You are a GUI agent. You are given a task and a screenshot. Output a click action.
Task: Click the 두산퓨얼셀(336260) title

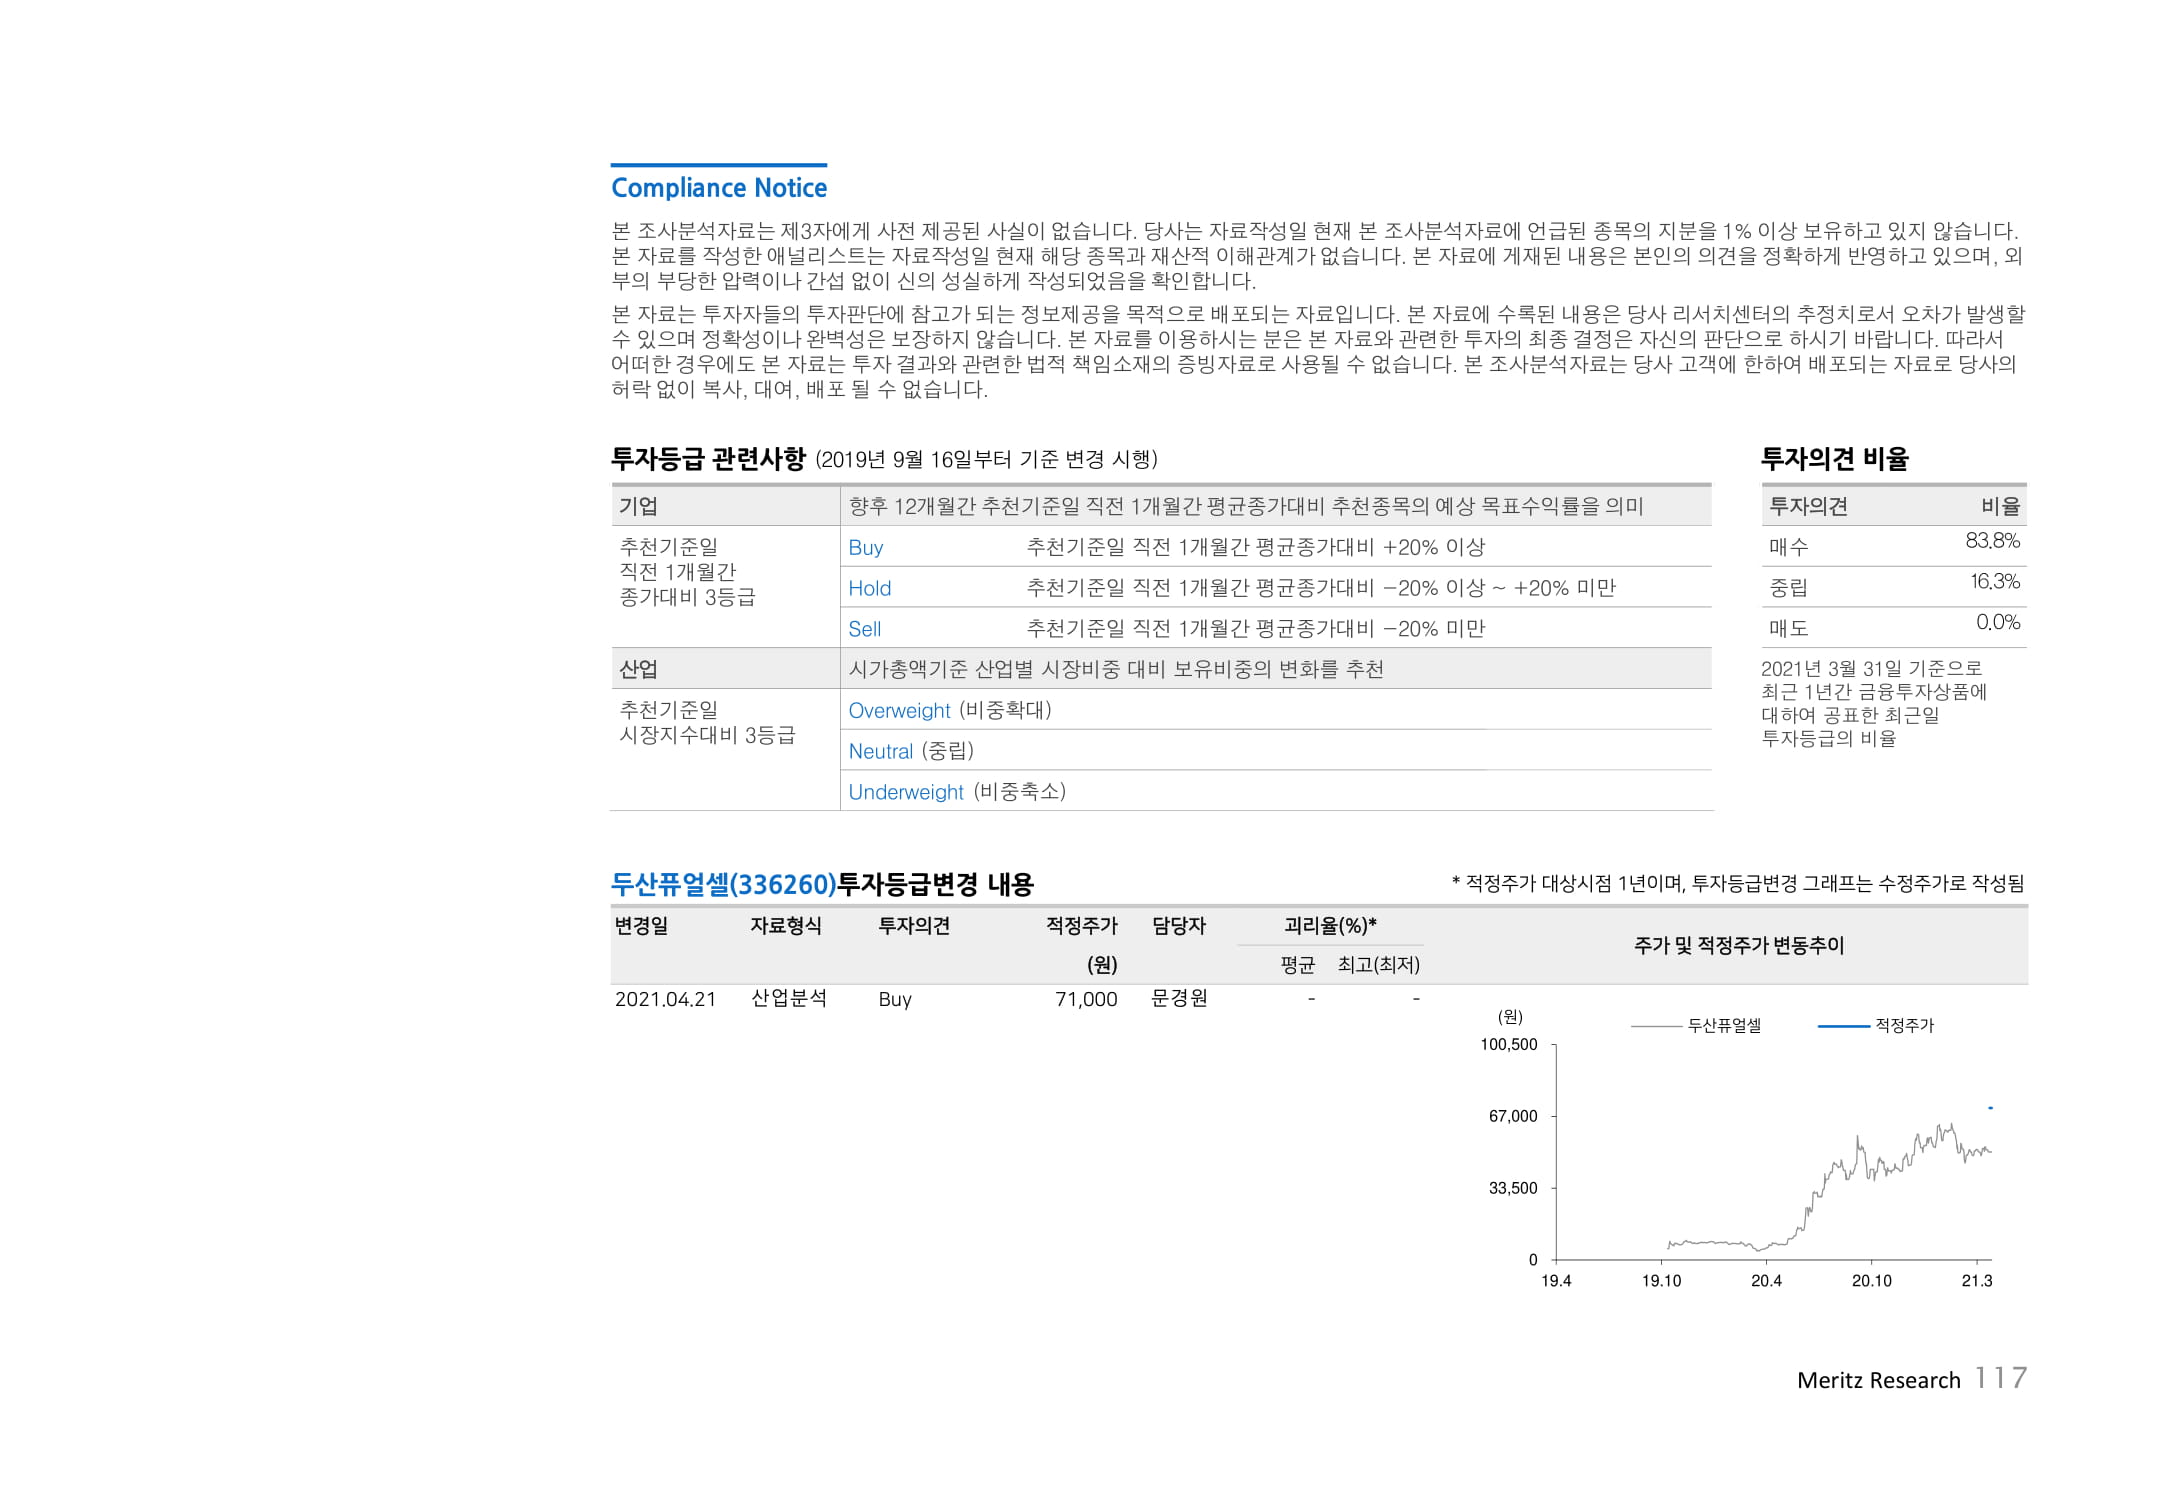pyautogui.click(x=723, y=884)
